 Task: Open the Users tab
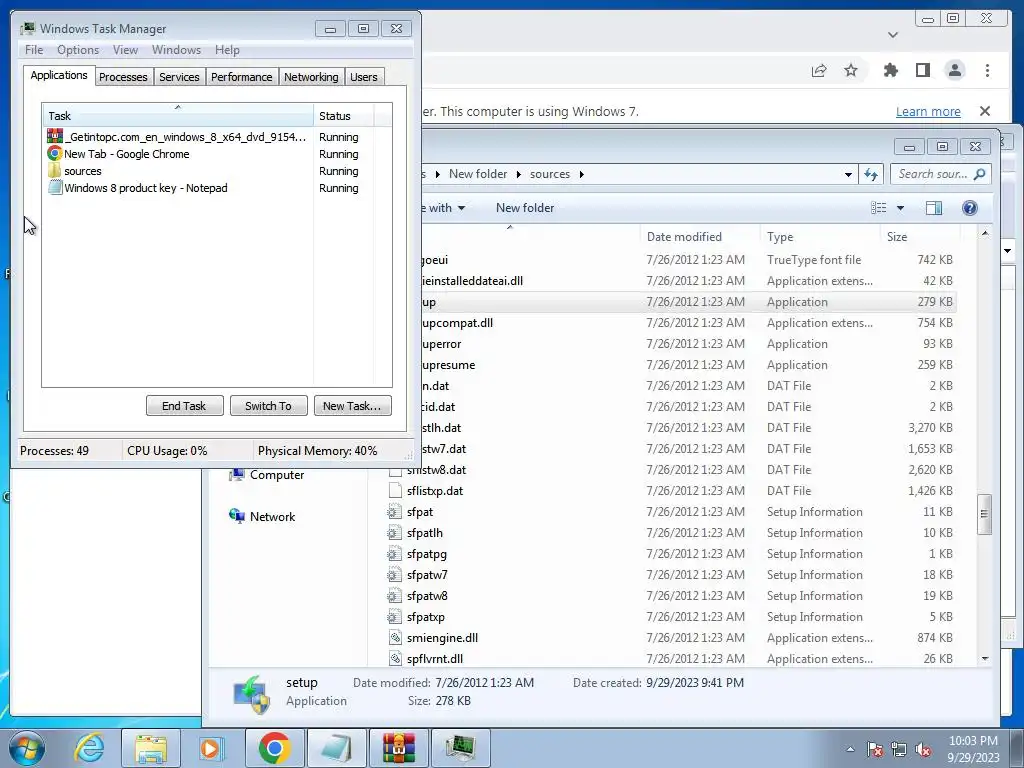click(x=363, y=77)
